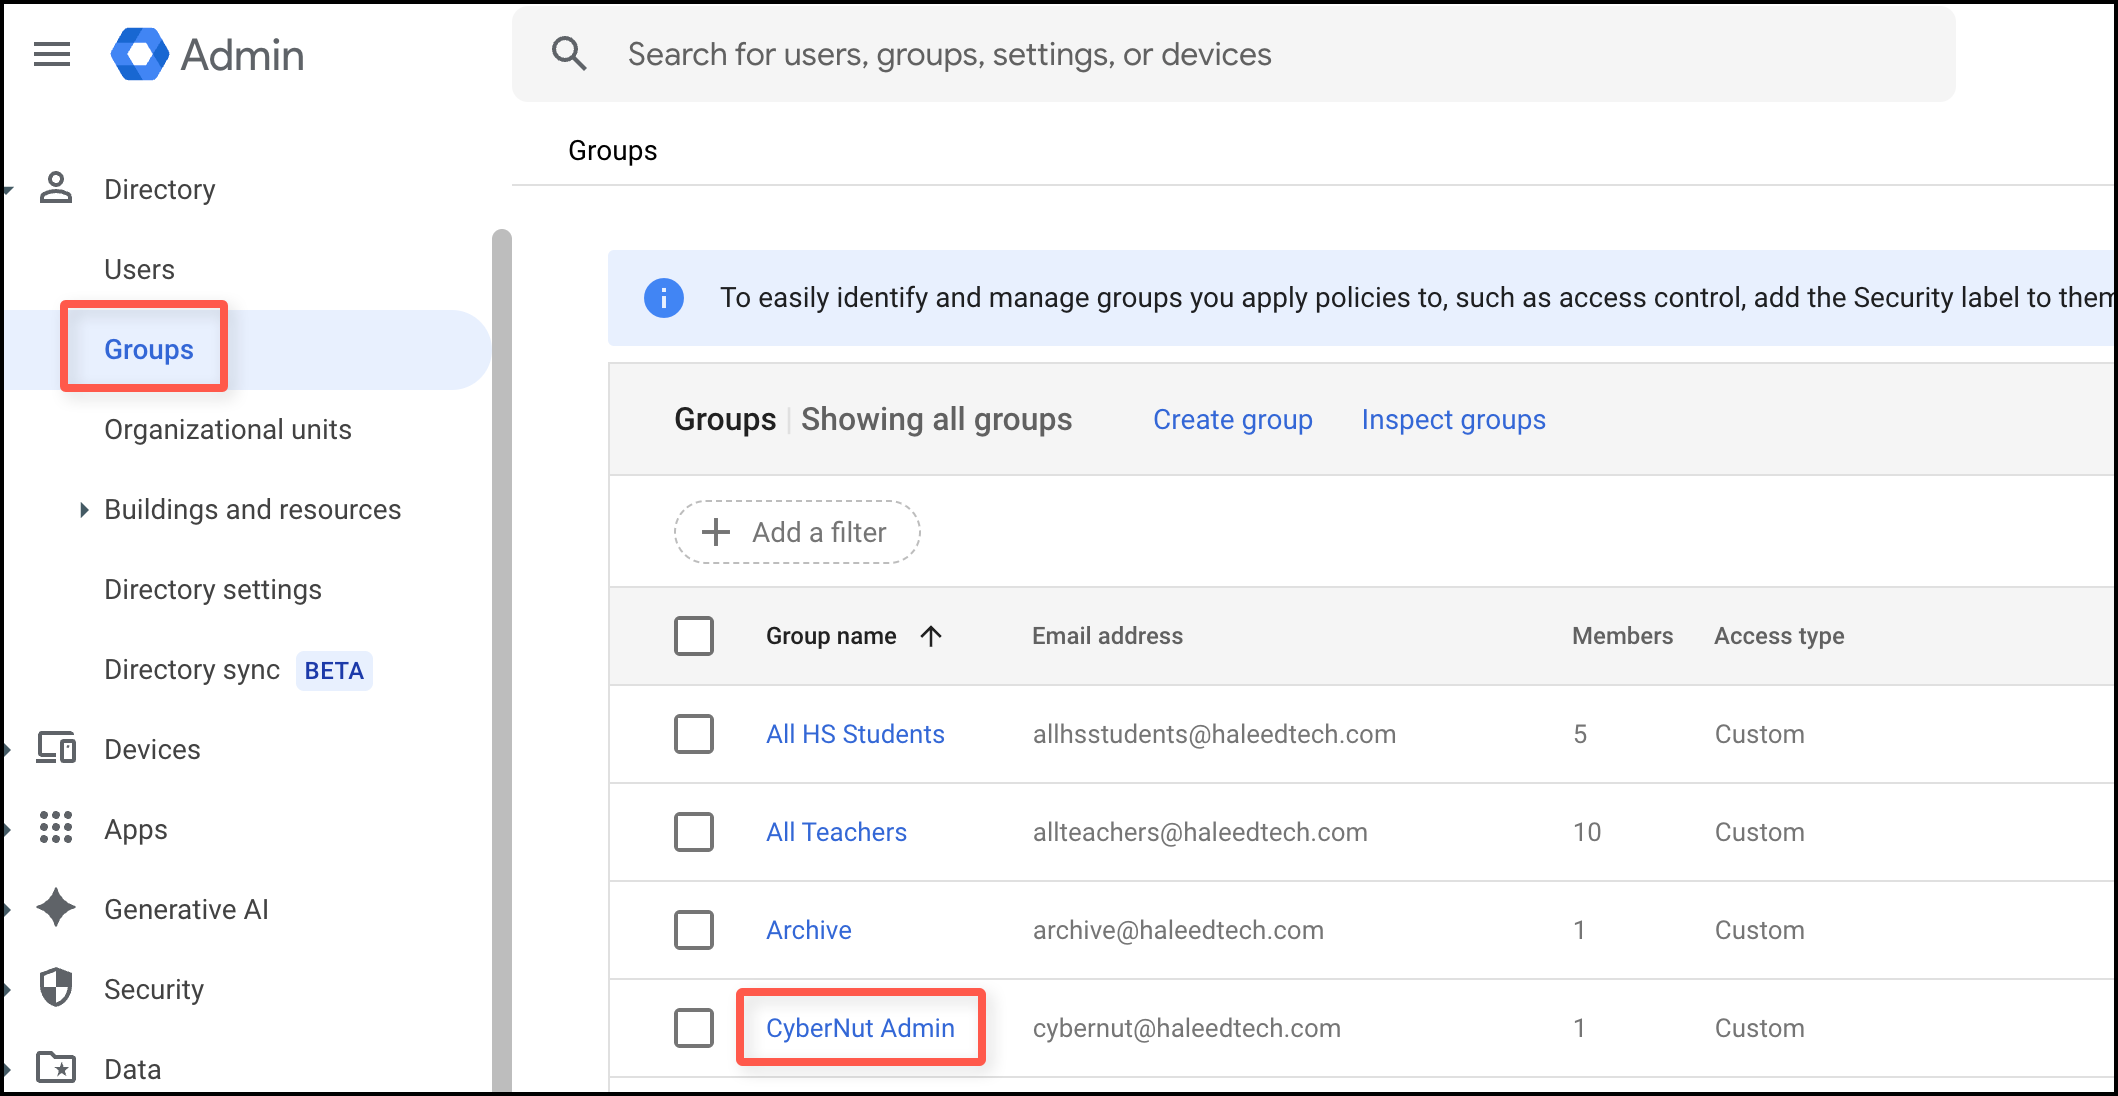Click the blue info banner icon
Screen dimensions: 2118x1096
click(x=664, y=298)
